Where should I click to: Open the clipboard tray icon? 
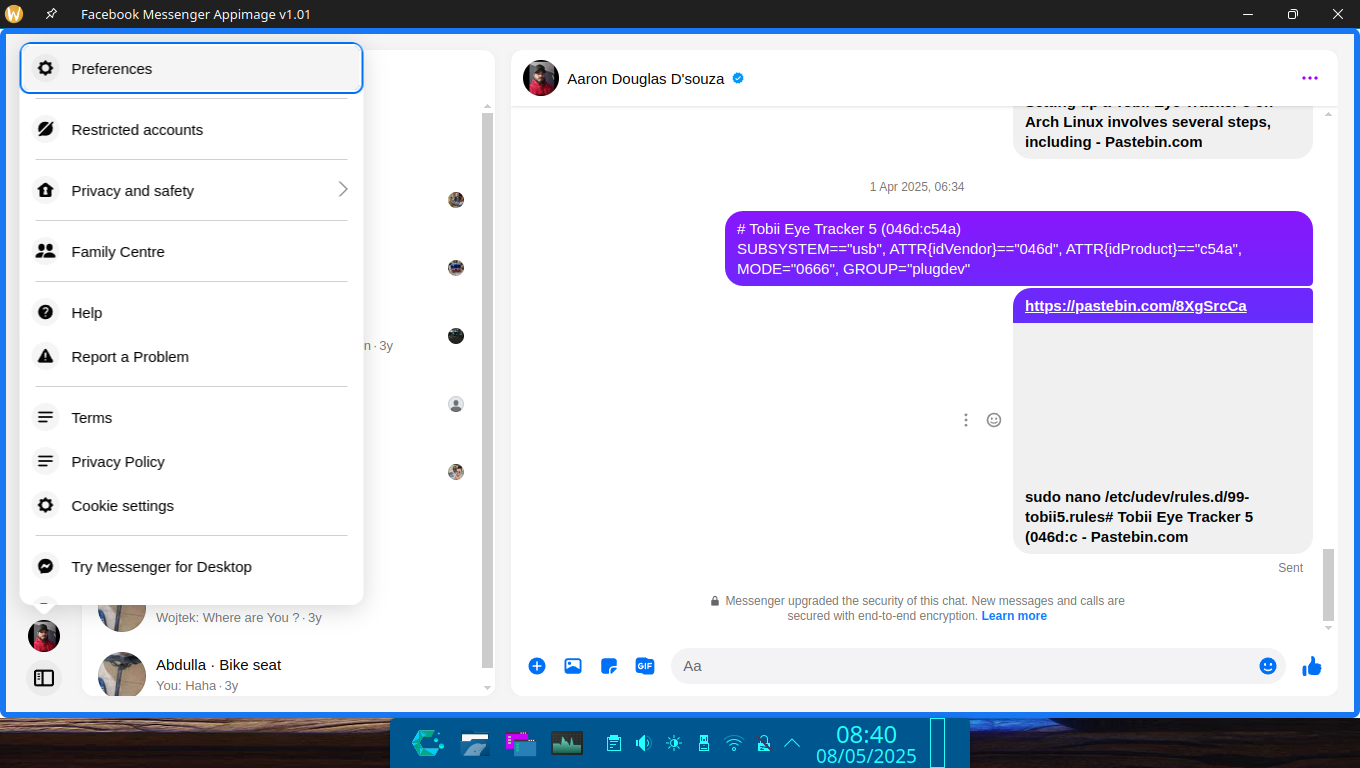pyautogui.click(x=614, y=743)
